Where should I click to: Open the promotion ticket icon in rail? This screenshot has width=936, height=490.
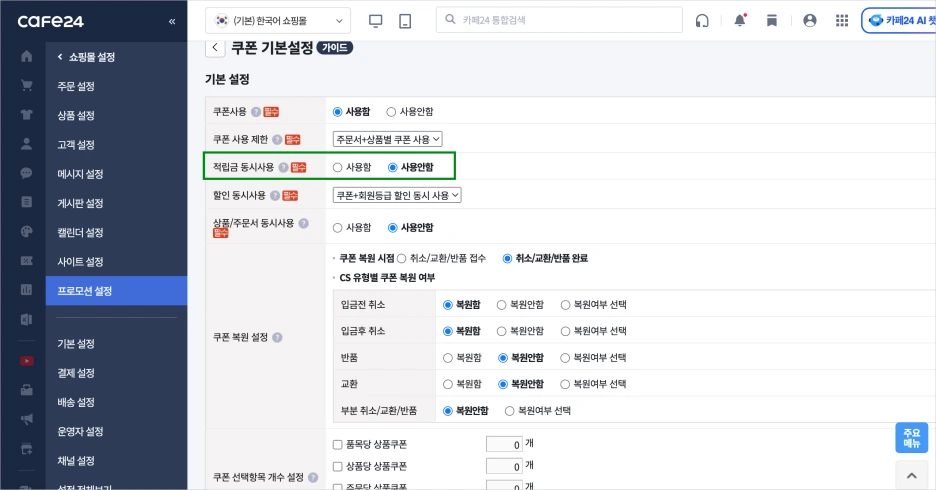(x=27, y=261)
